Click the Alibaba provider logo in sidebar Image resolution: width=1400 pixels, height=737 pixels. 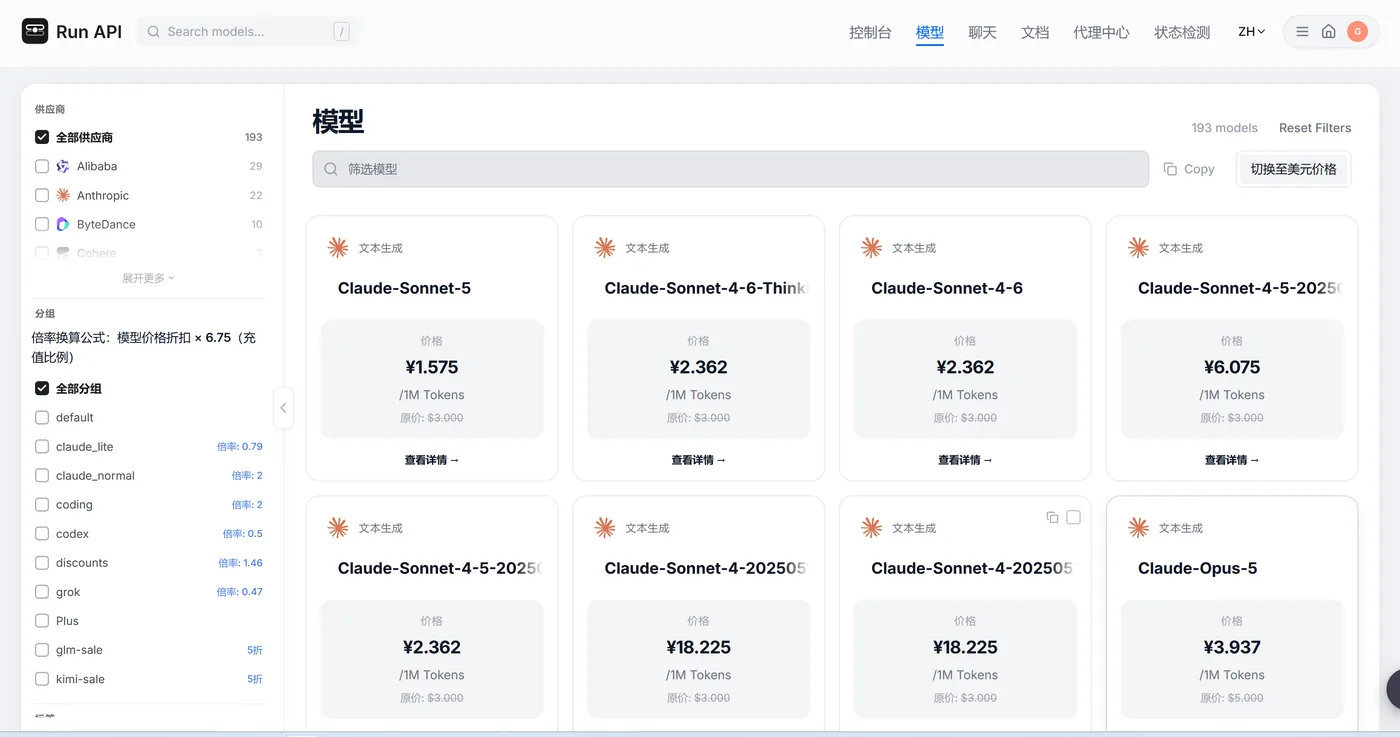(63, 166)
